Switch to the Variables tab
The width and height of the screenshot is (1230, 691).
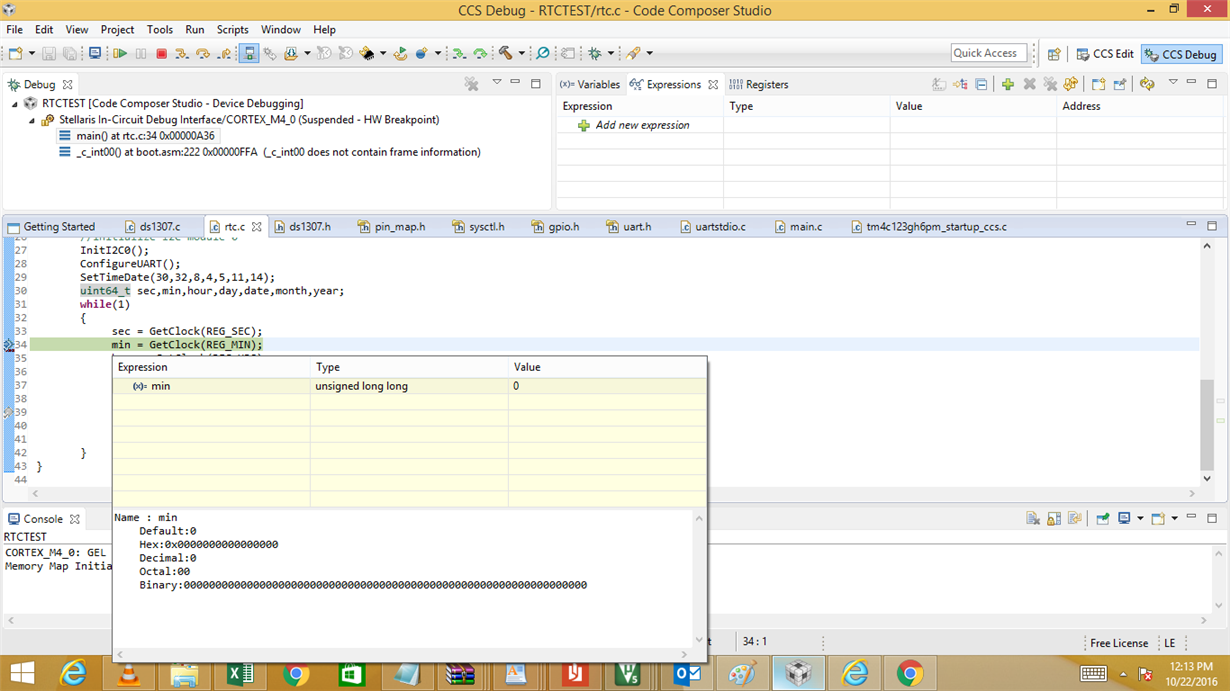point(590,85)
